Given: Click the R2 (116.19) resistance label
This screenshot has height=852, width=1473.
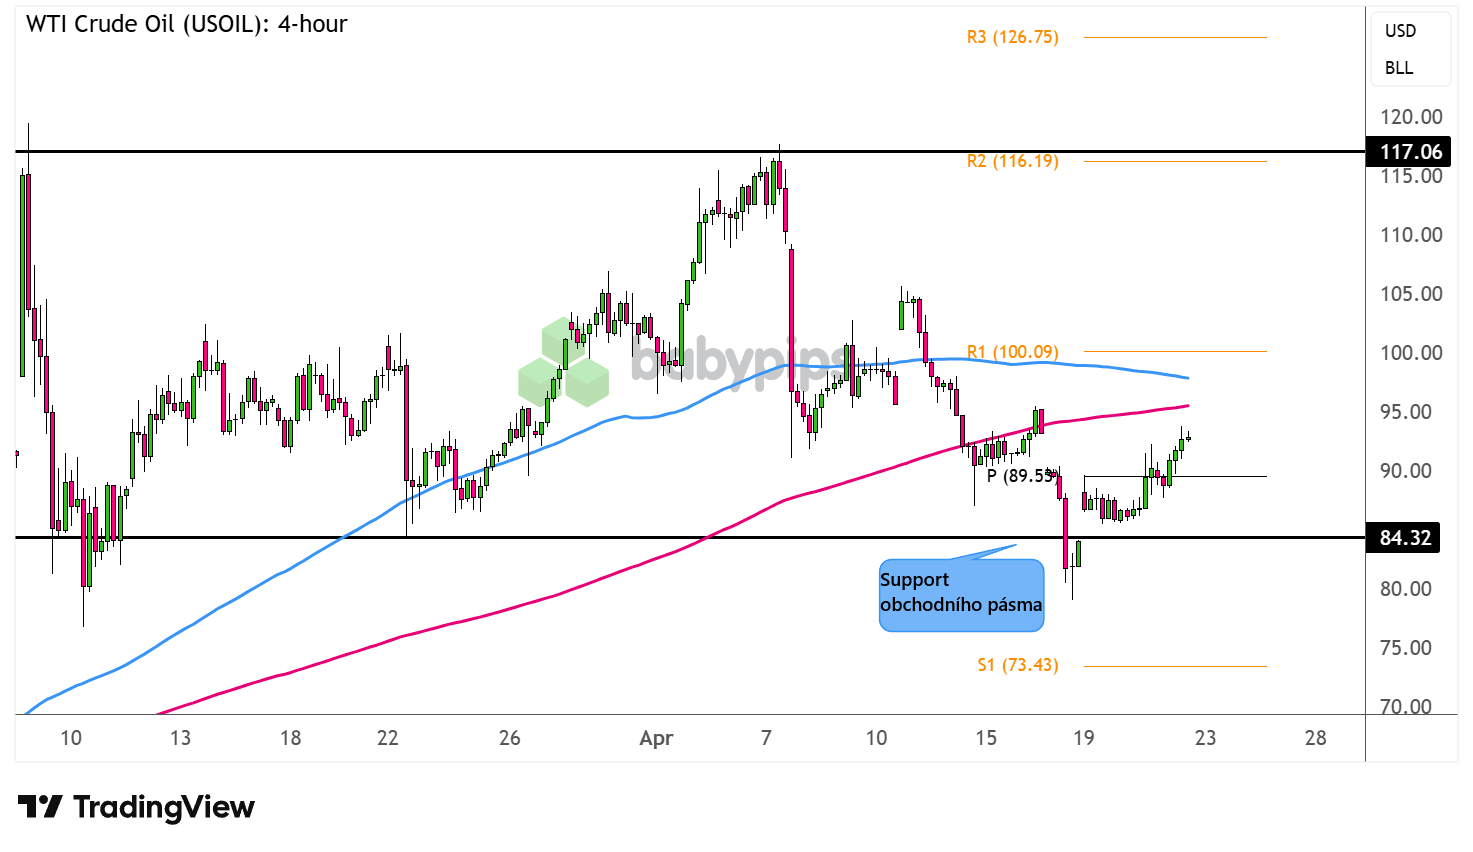Looking at the screenshot, I should coord(1012,161).
